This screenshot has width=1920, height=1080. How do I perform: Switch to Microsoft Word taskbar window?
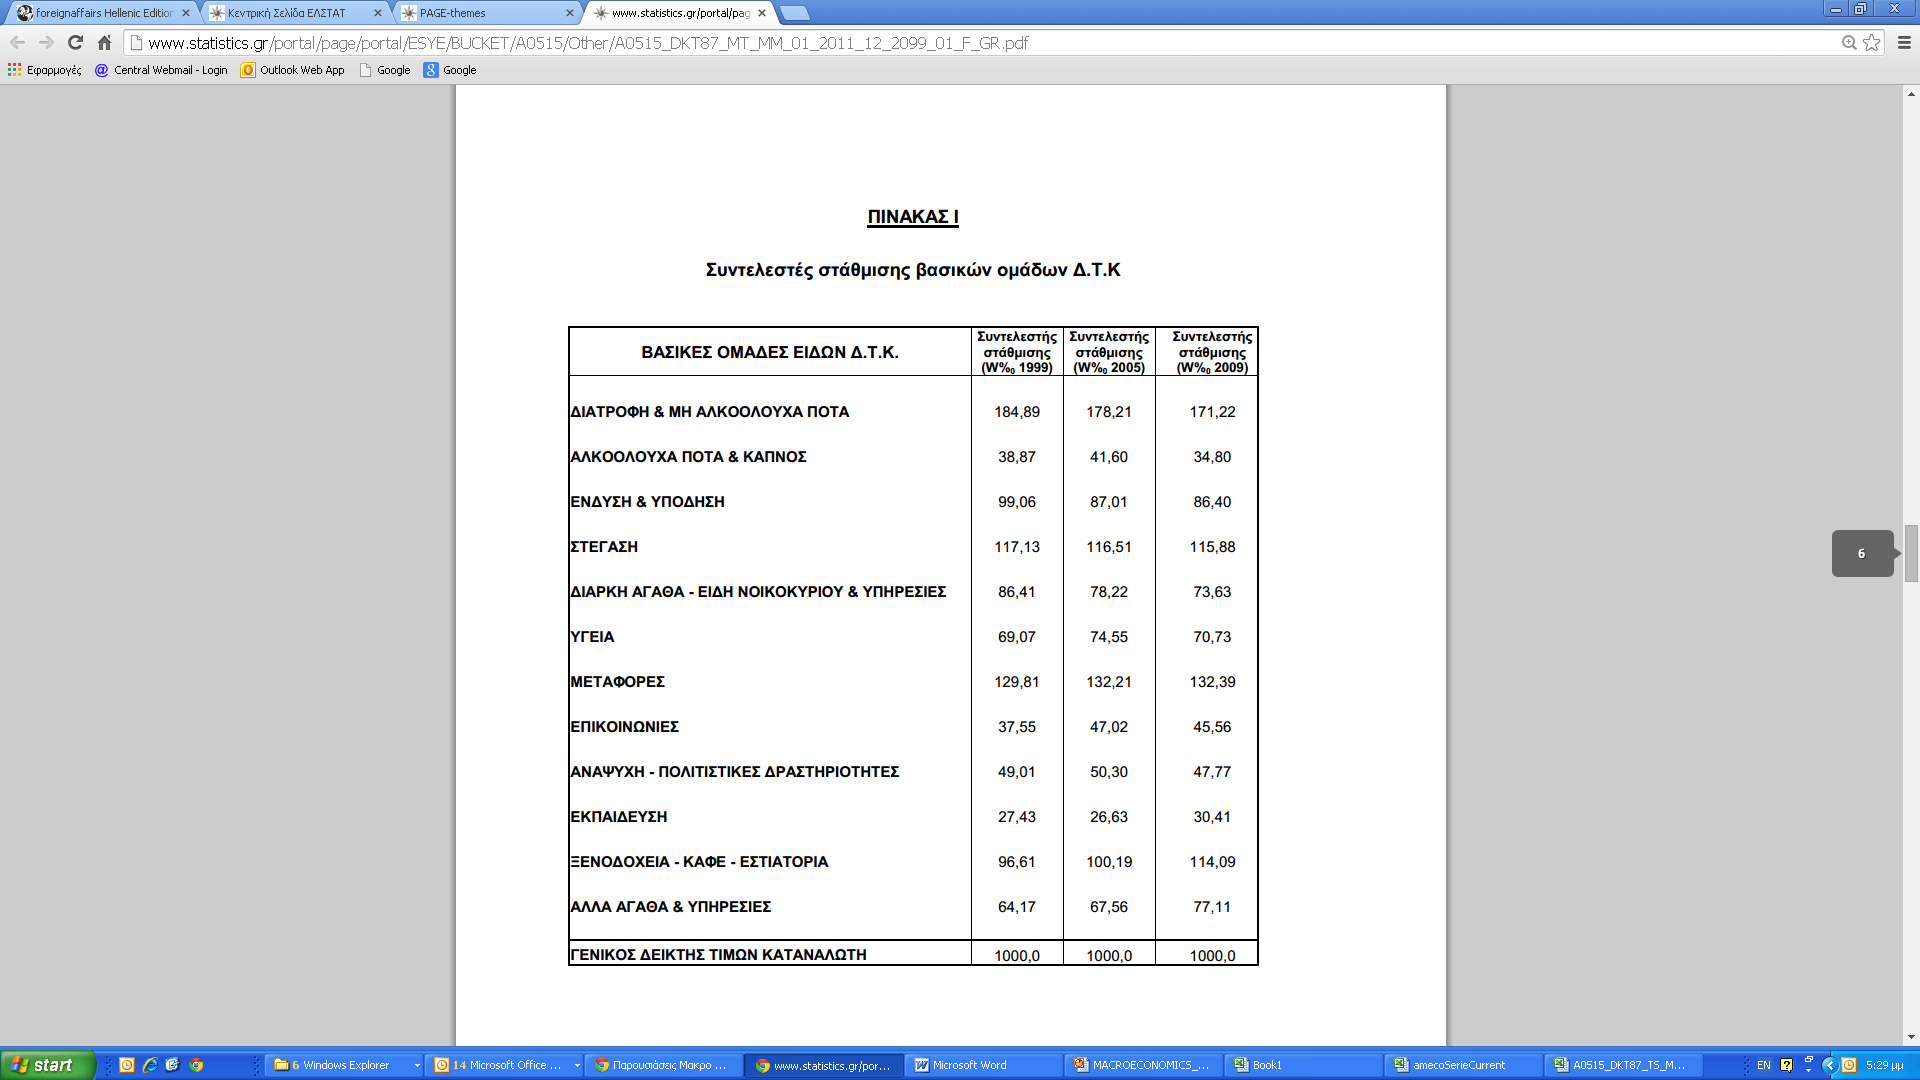(986, 1065)
